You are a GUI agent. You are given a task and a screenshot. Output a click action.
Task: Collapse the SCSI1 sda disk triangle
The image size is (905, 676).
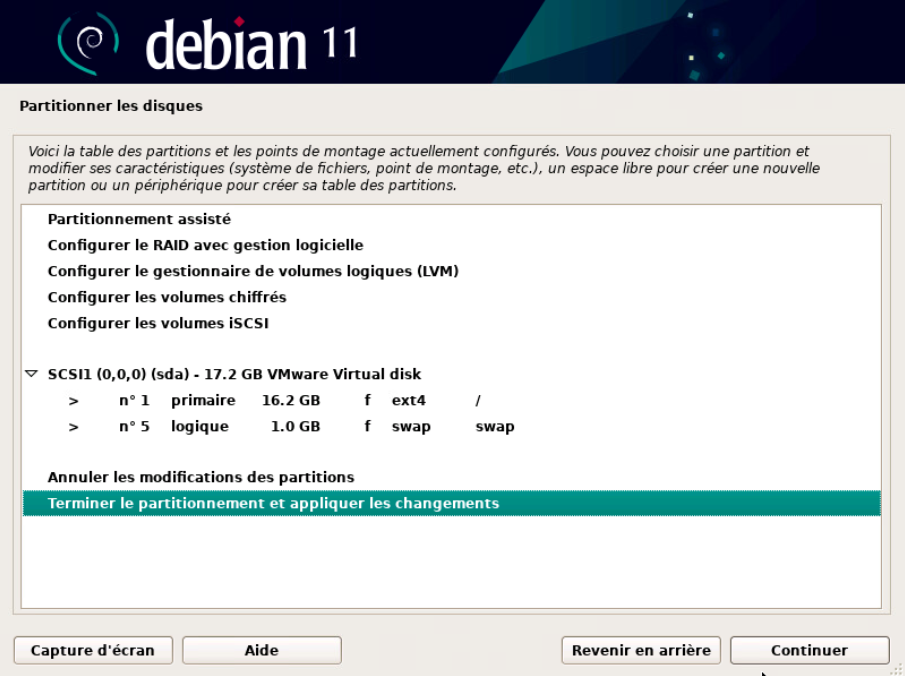tap(32, 374)
